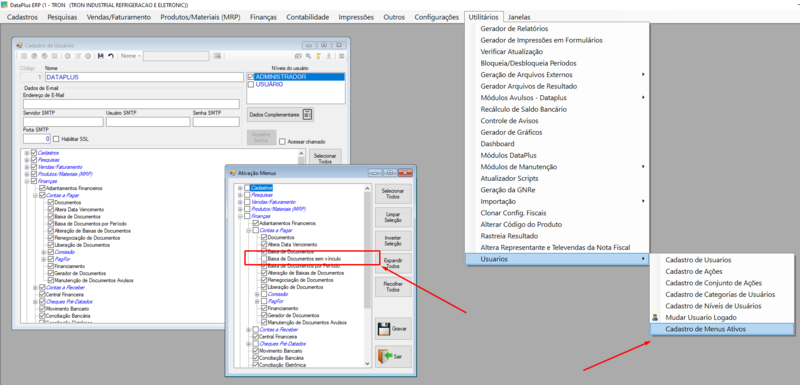The image size is (800, 385).
Task: Toggle the USUÁRIO level checkbox
Action: click(251, 85)
